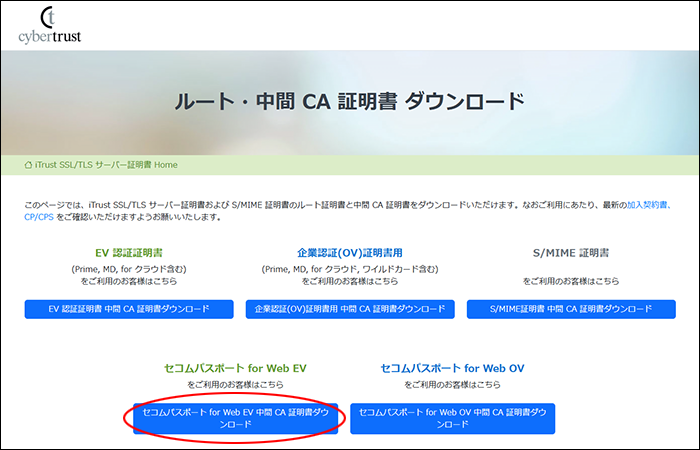Click the ワイルドカード含む description text
The width and height of the screenshot is (700, 450).
coord(400,269)
